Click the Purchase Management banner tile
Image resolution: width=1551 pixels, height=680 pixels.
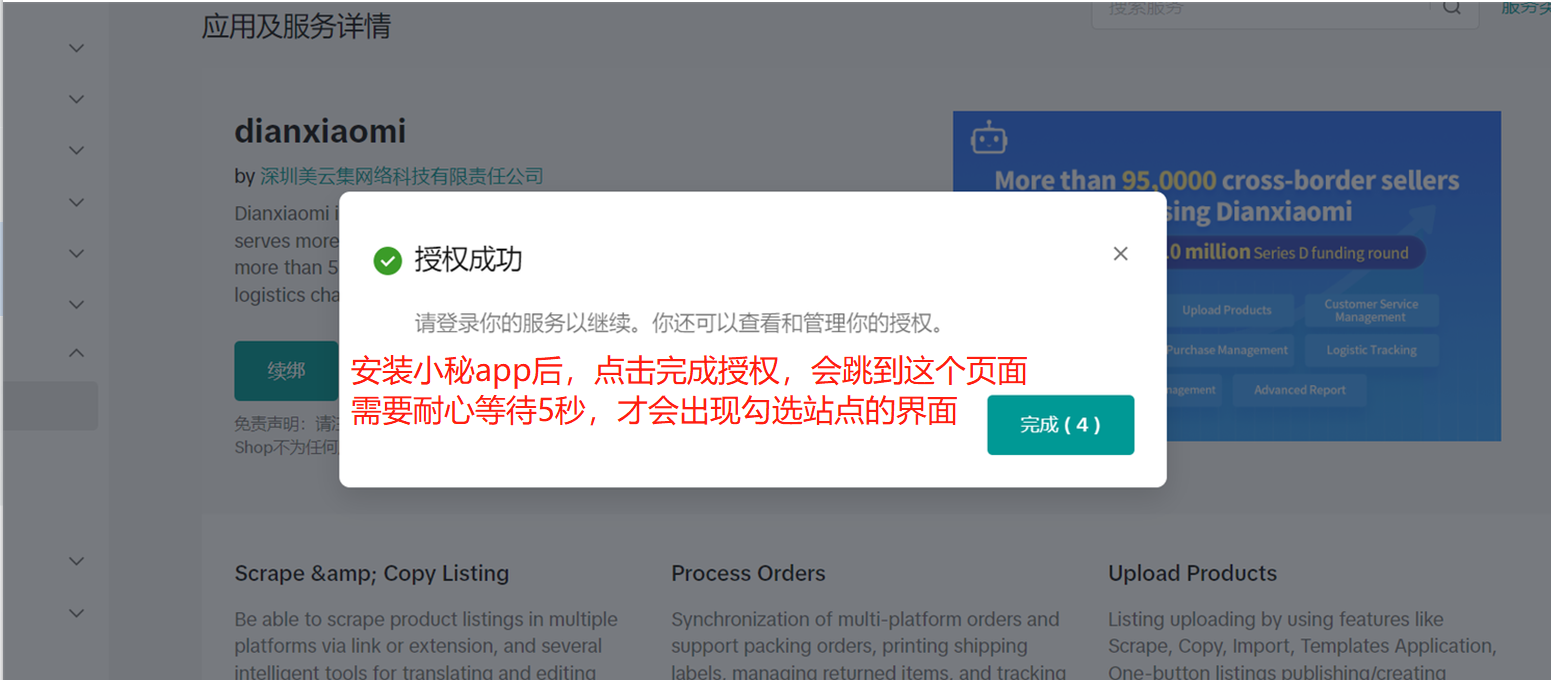[1227, 350]
